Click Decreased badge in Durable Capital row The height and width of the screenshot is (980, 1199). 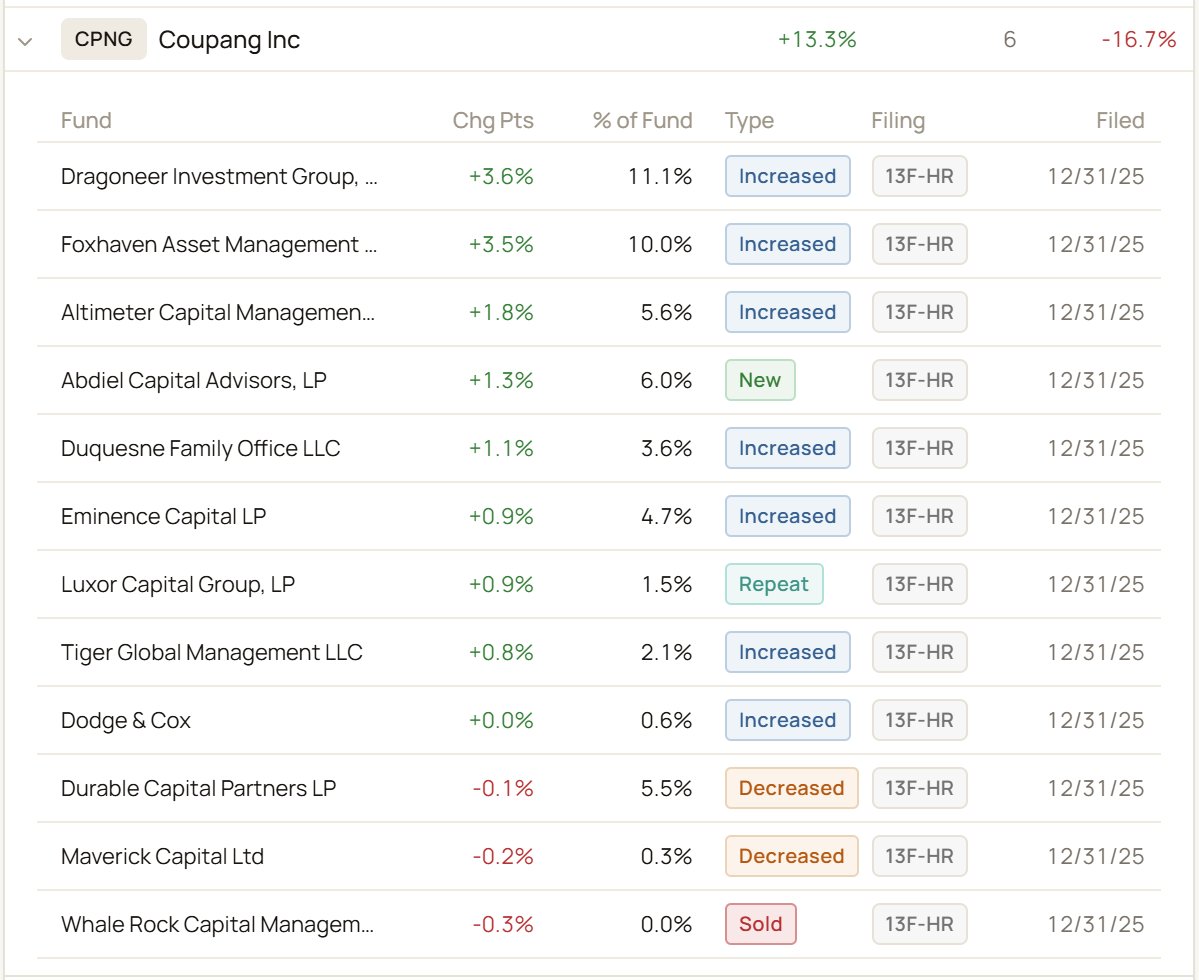point(791,788)
